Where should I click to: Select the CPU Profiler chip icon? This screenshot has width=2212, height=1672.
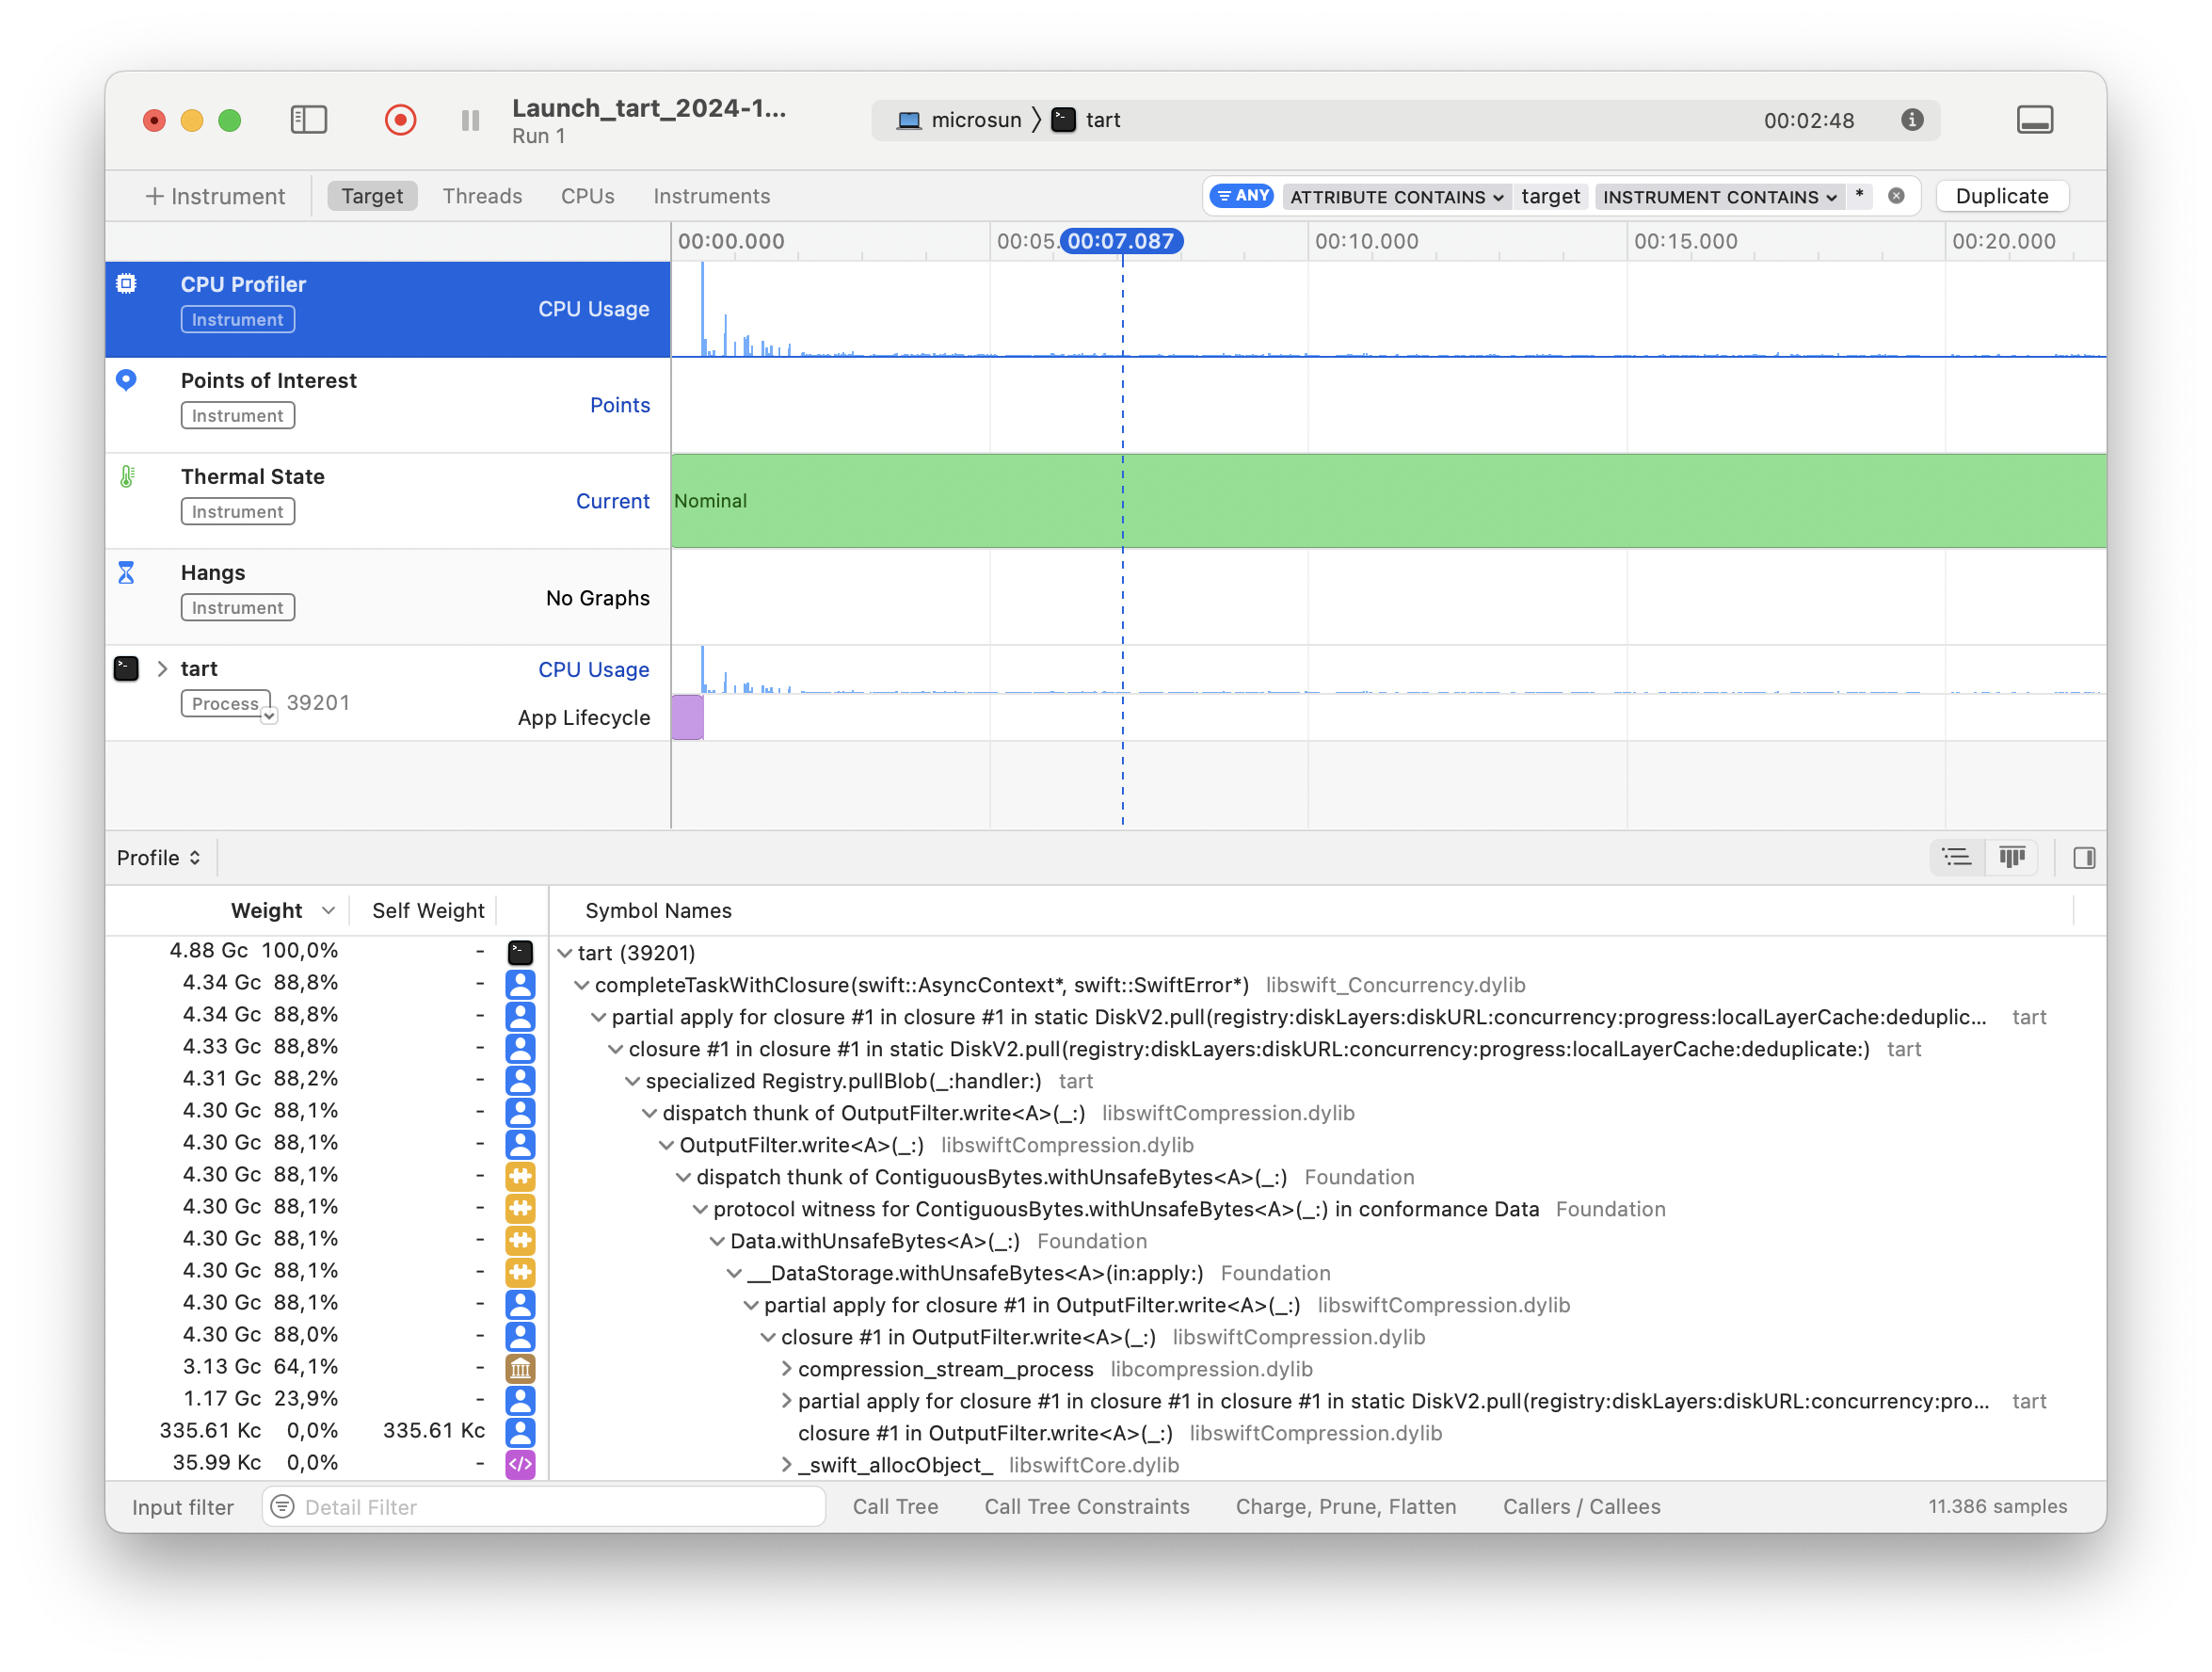126,284
